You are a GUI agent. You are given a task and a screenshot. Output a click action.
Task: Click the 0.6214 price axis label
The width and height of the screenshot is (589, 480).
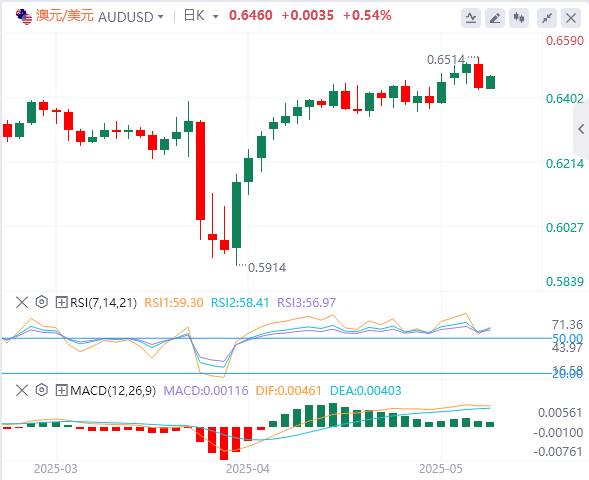(565, 164)
